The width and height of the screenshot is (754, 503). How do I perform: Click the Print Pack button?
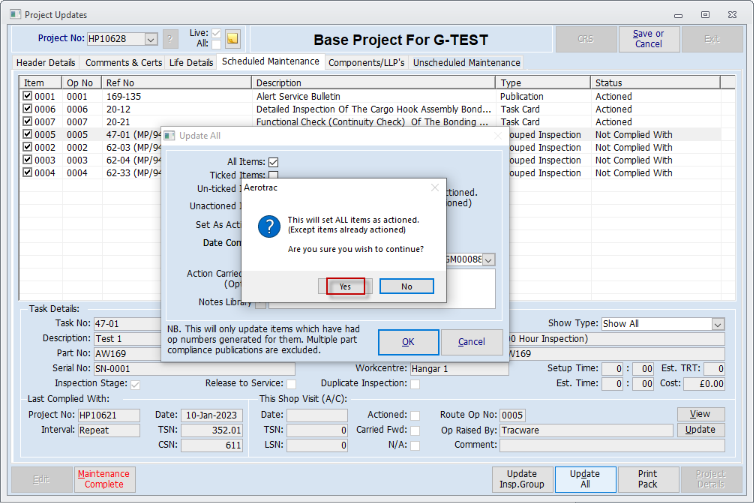pyautogui.click(x=648, y=479)
